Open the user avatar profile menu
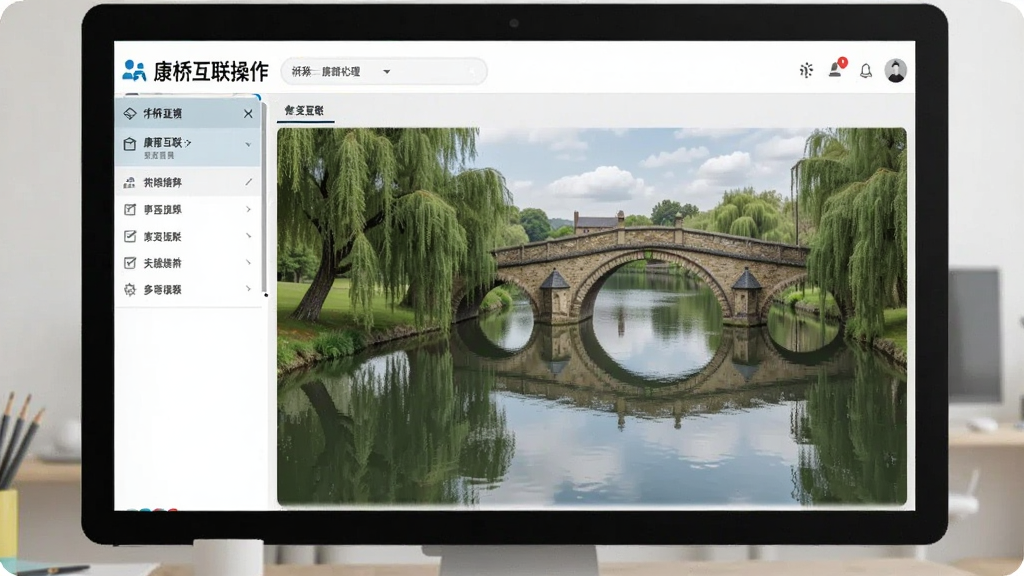The height and width of the screenshot is (576, 1024). coord(895,71)
